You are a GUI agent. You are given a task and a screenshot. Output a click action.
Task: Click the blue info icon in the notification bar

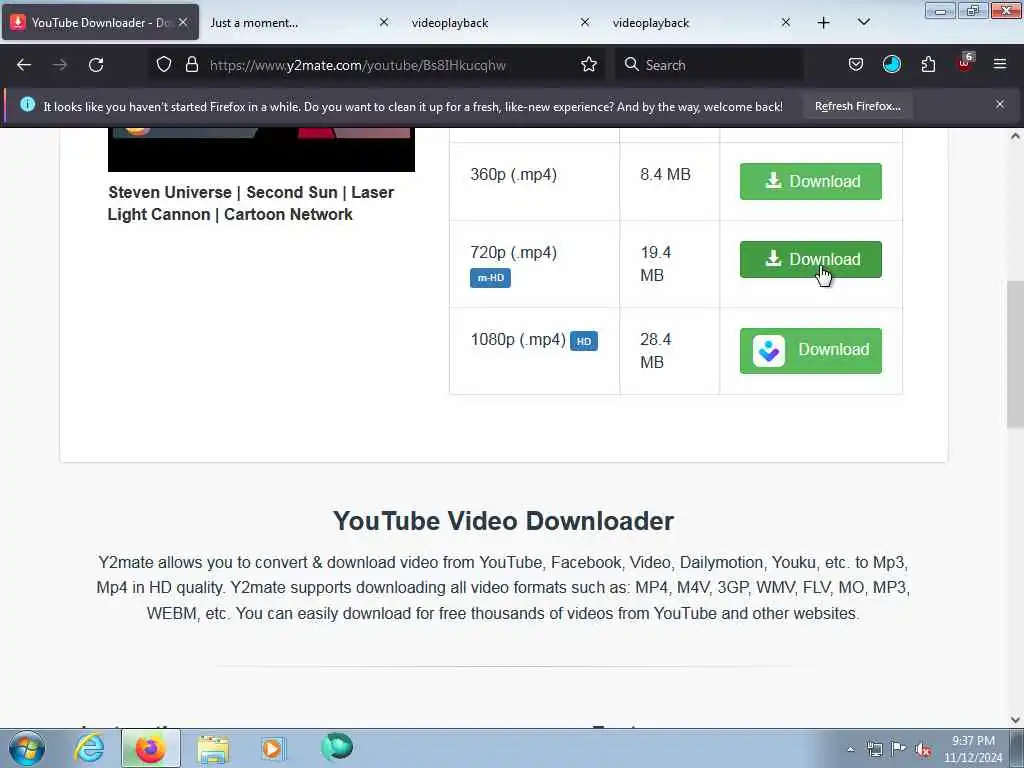pos(27,104)
